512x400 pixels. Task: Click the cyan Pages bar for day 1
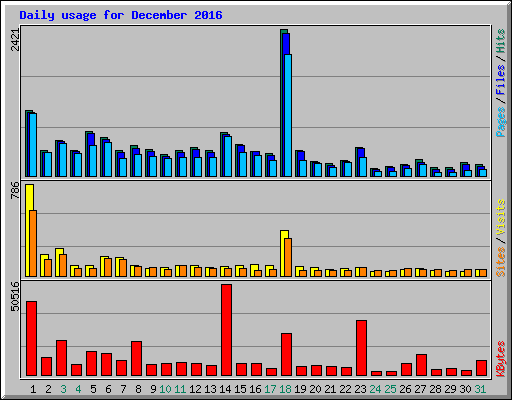click(x=33, y=145)
